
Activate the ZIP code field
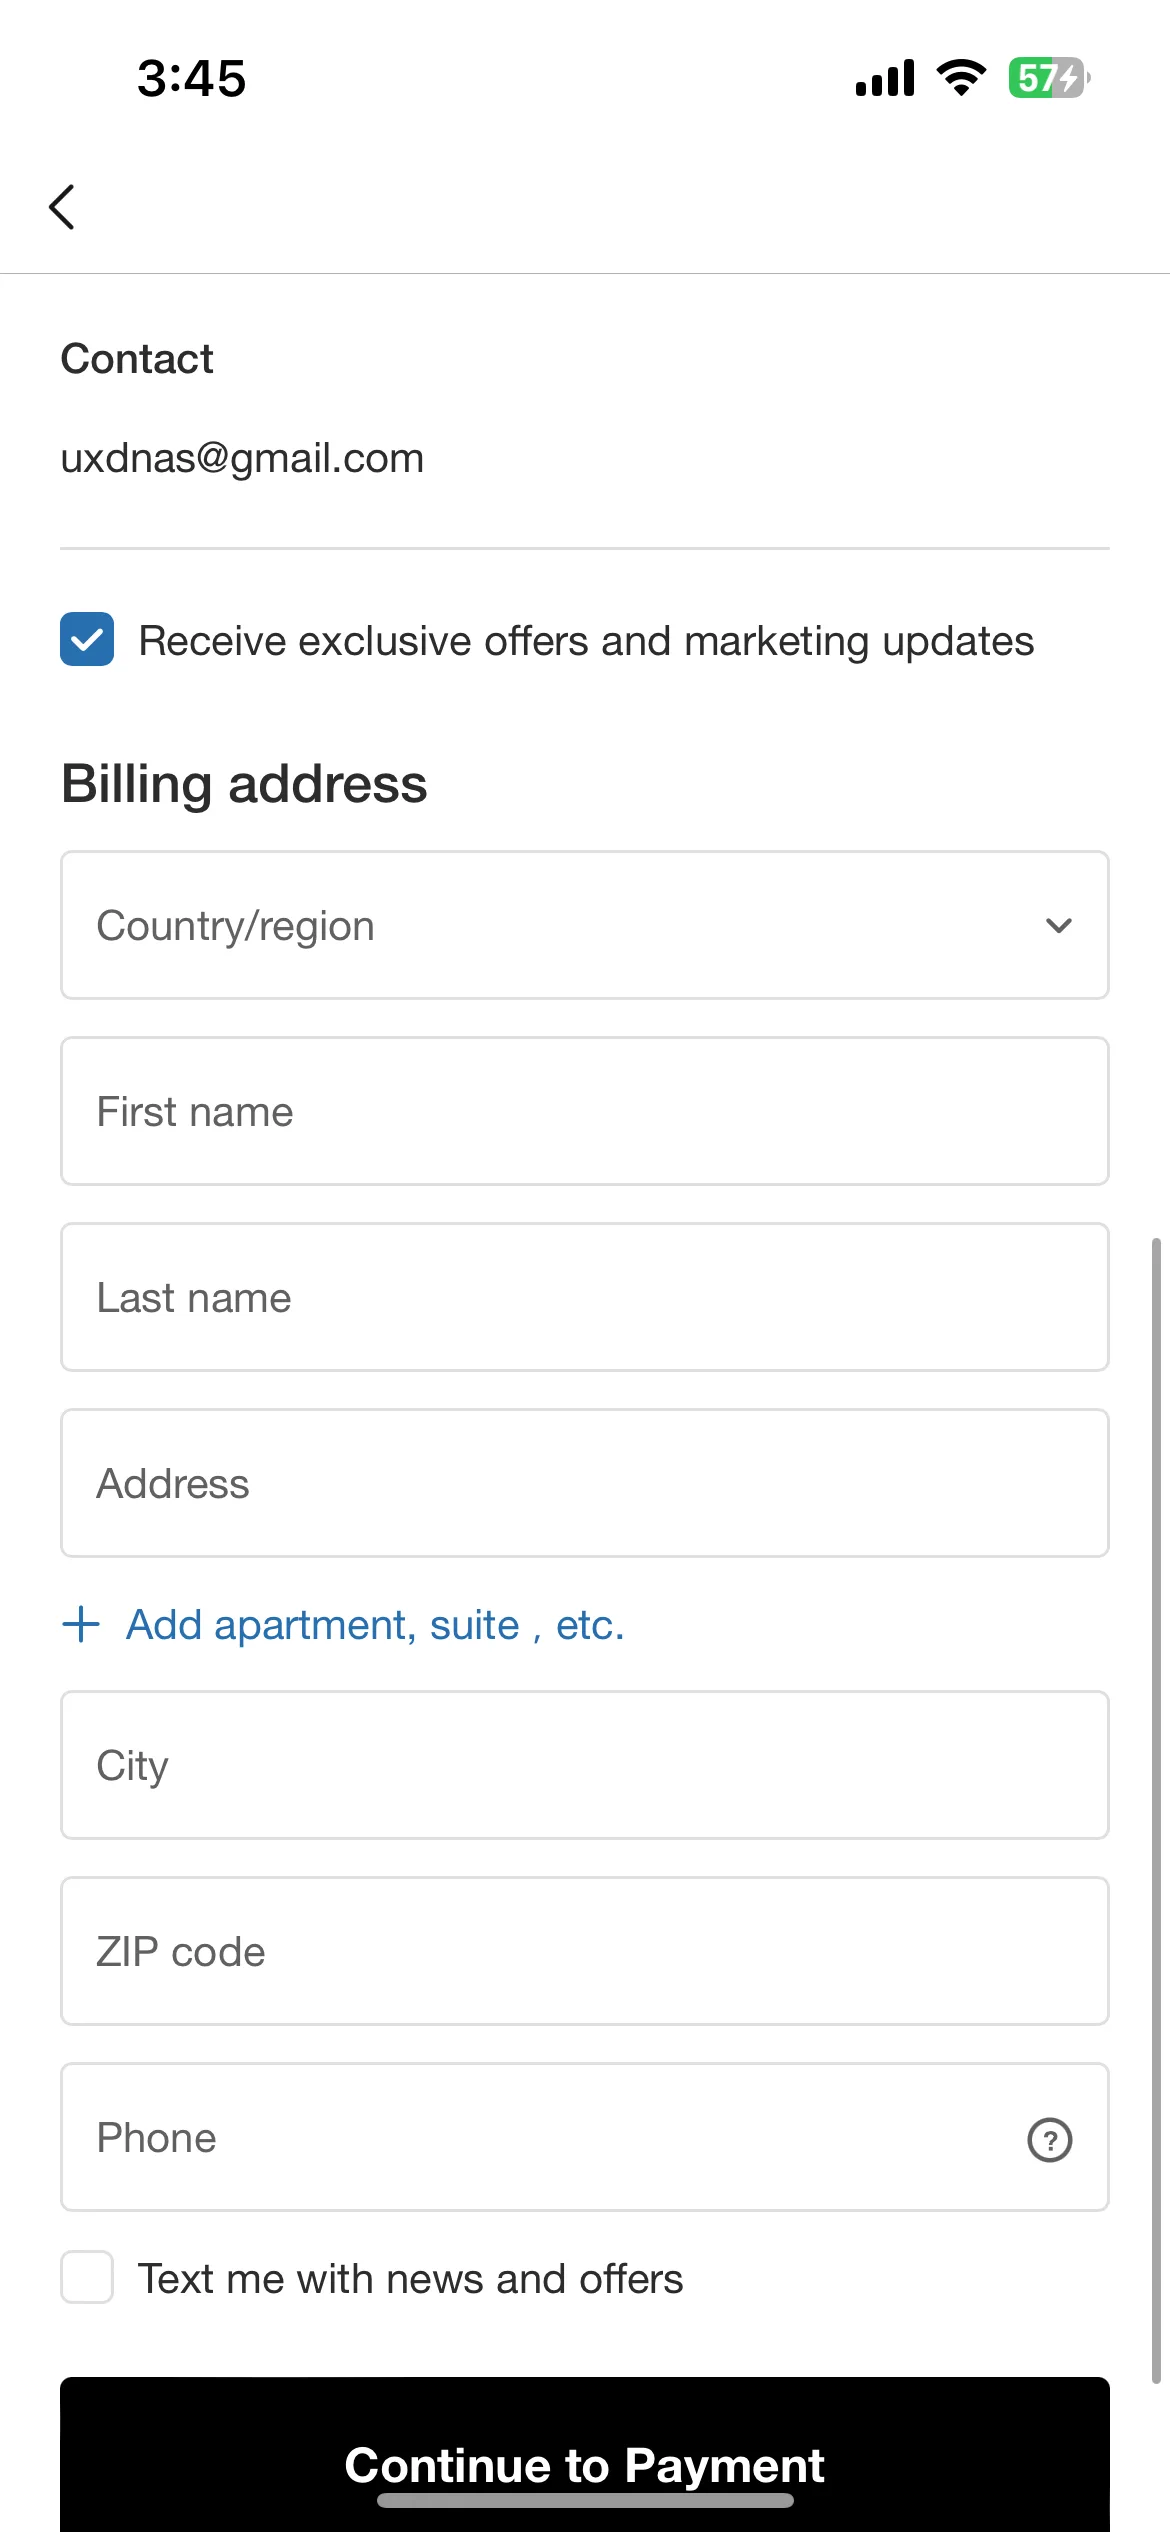(585, 1951)
